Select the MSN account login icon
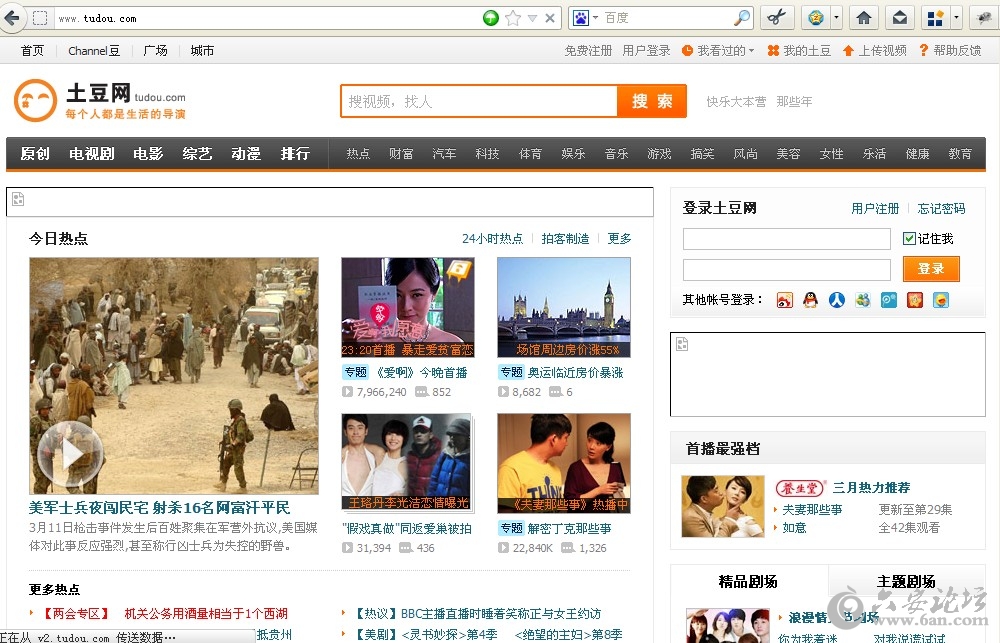The height and width of the screenshot is (643, 1000). click(x=863, y=299)
